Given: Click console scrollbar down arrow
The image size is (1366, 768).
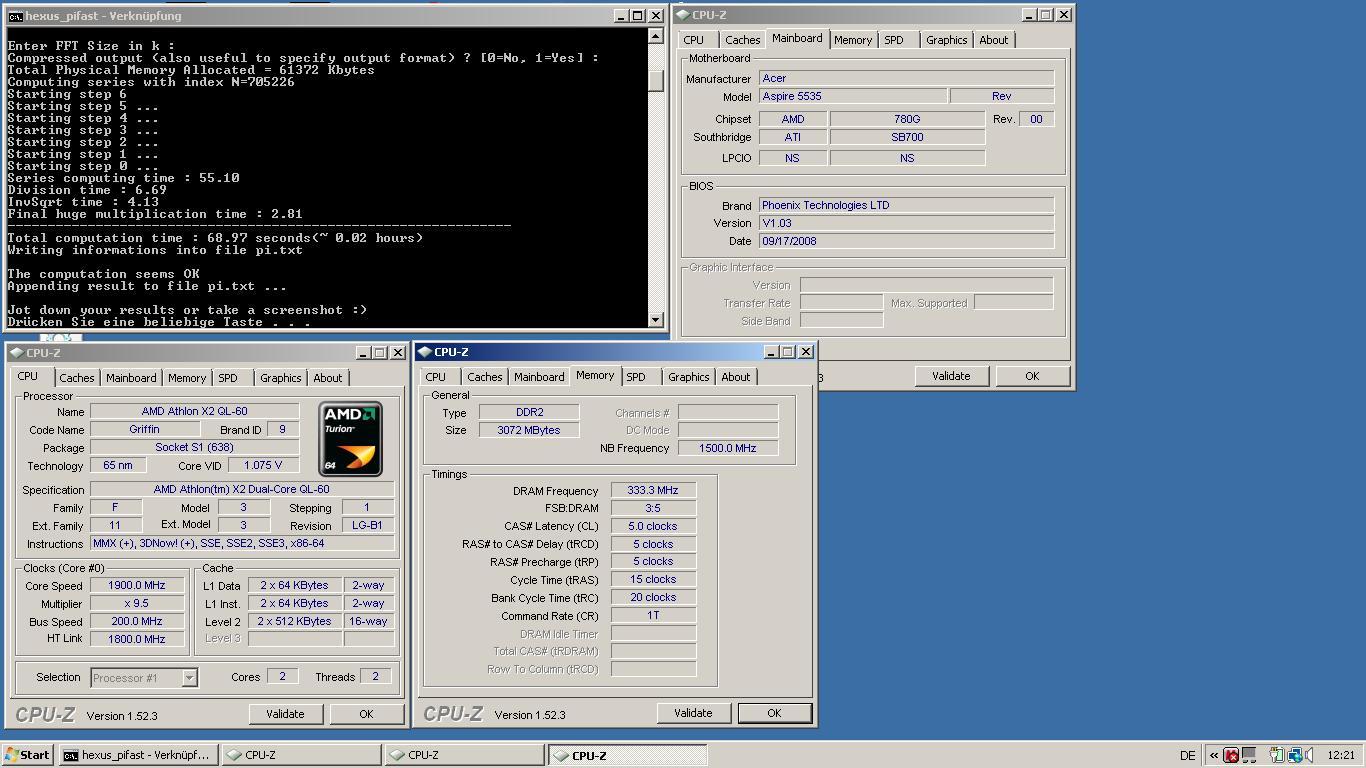Looking at the screenshot, I should point(656,320).
